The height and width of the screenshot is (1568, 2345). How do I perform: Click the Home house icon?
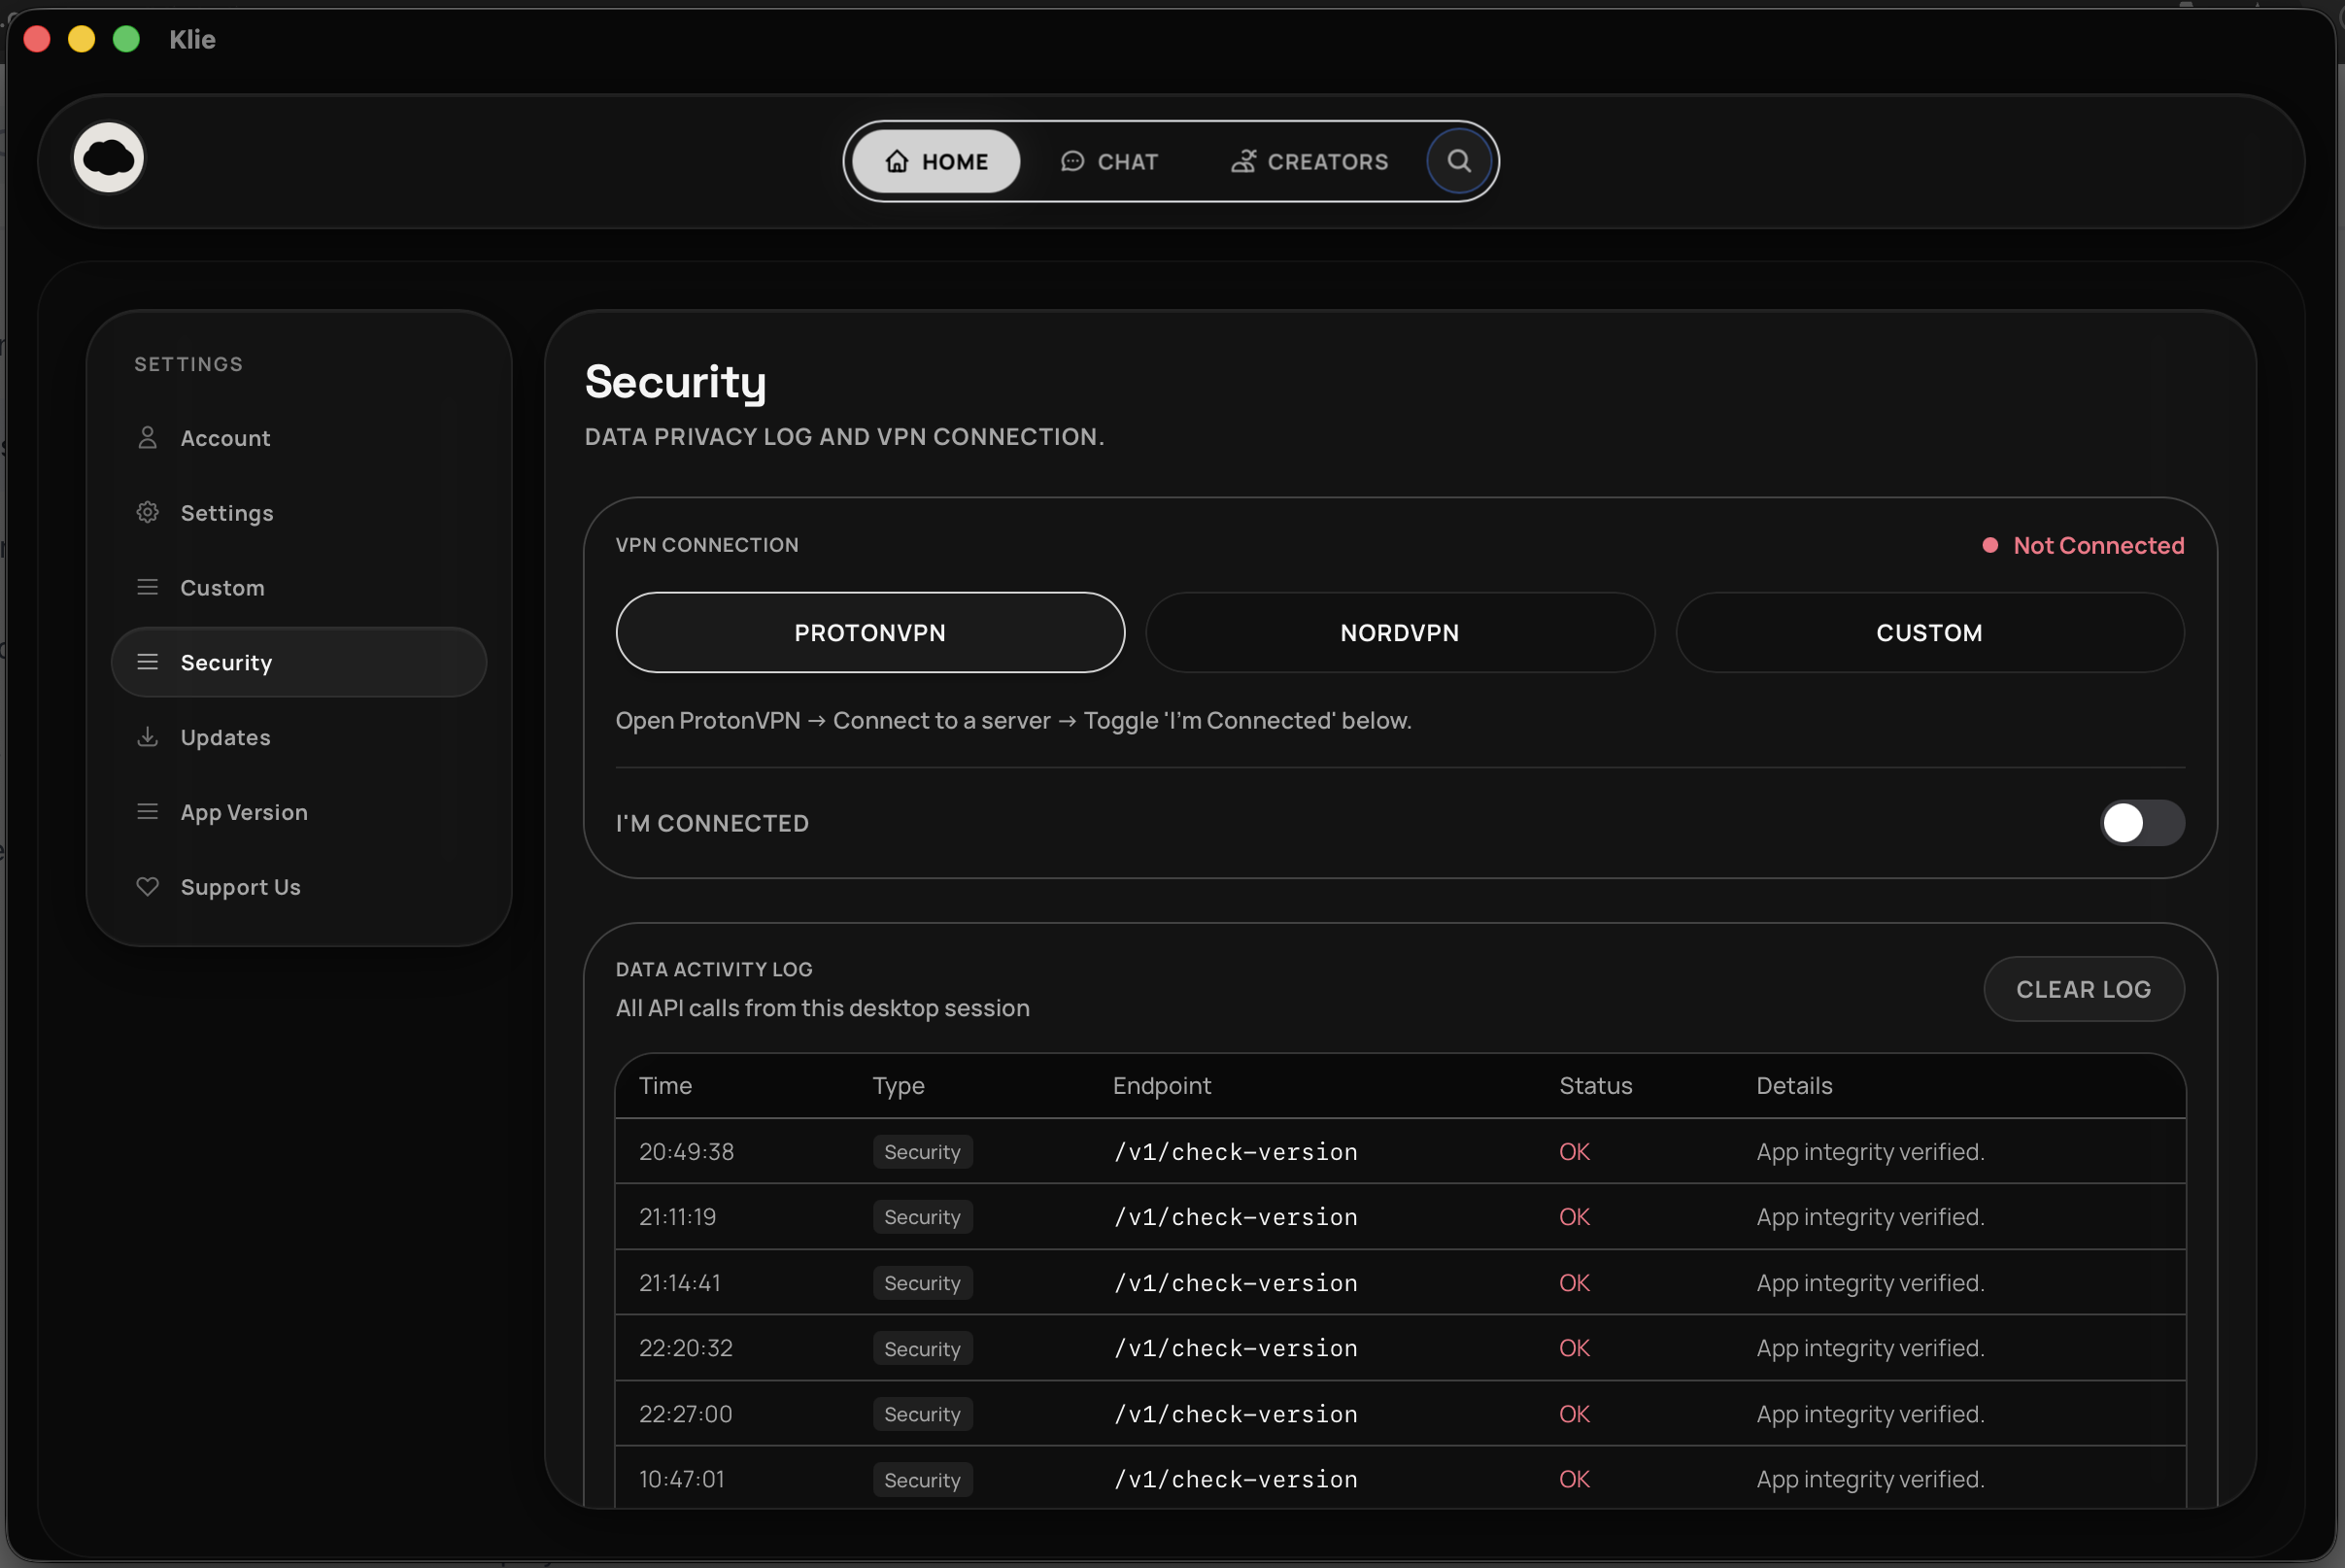tap(897, 161)
